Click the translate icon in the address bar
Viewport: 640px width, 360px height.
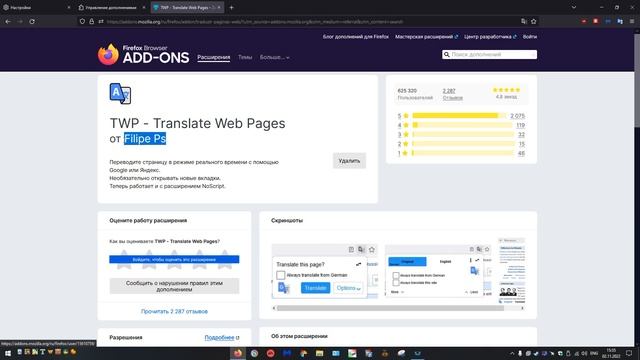pos(524,21)
